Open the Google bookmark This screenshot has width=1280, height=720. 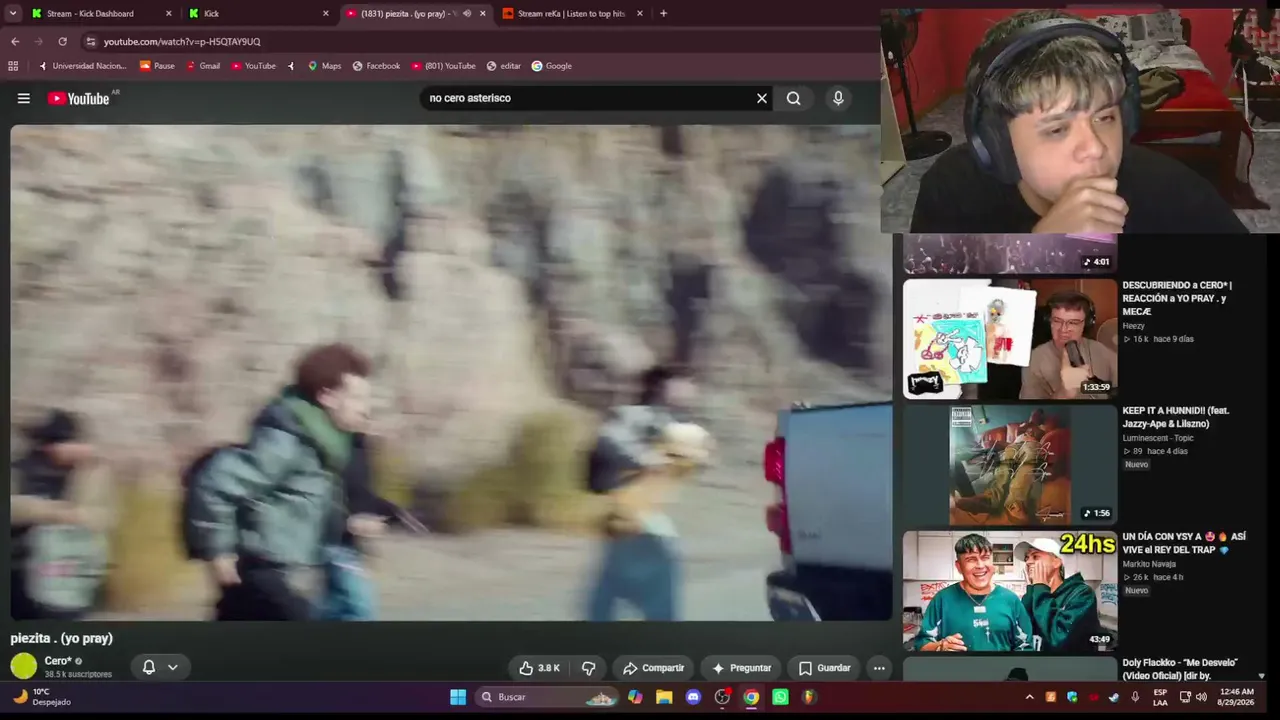pyautogui.click(x=552, y=66)
